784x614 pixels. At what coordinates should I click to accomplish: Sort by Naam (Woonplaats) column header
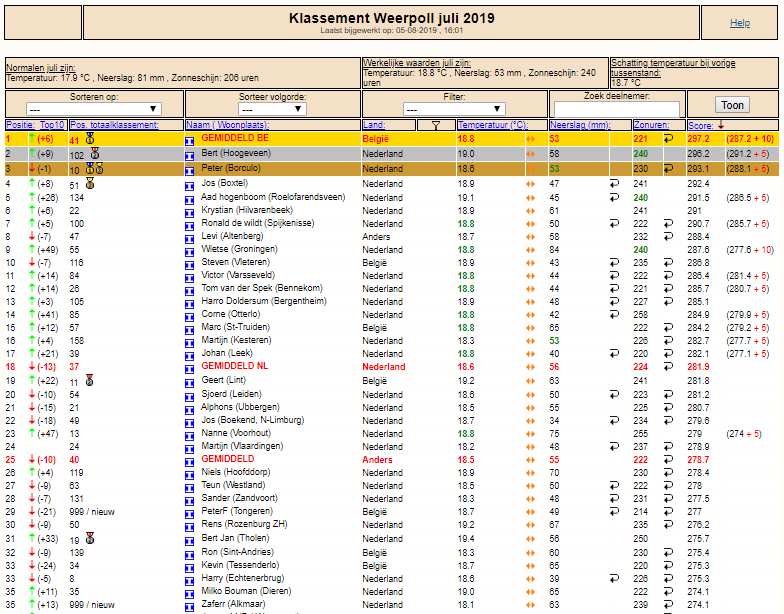(228, 125)
